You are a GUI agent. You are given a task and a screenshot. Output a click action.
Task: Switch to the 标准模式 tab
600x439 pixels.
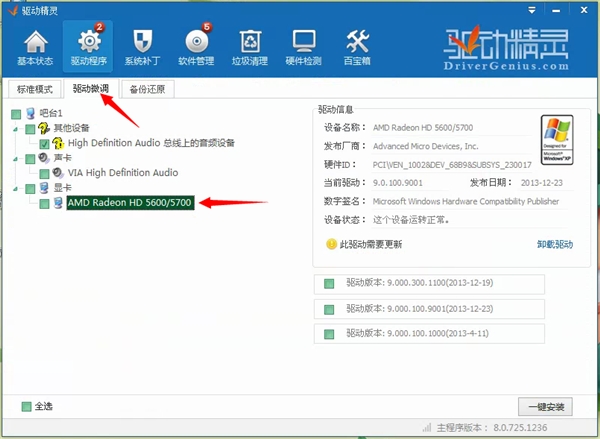click(x=33, y=89)
